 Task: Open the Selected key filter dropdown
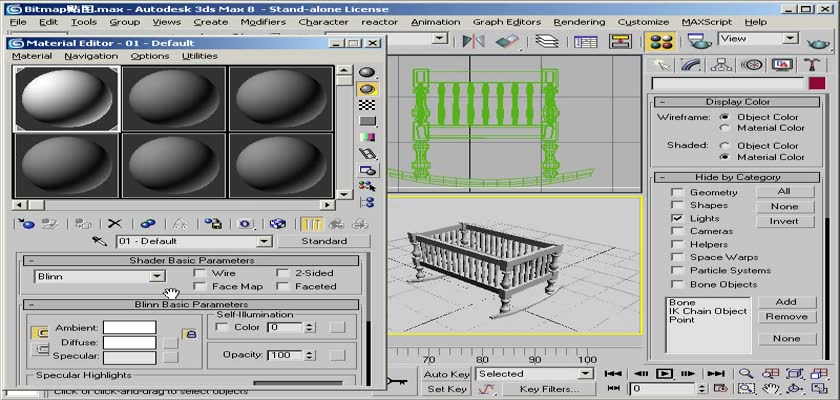[x=586, y=374]
